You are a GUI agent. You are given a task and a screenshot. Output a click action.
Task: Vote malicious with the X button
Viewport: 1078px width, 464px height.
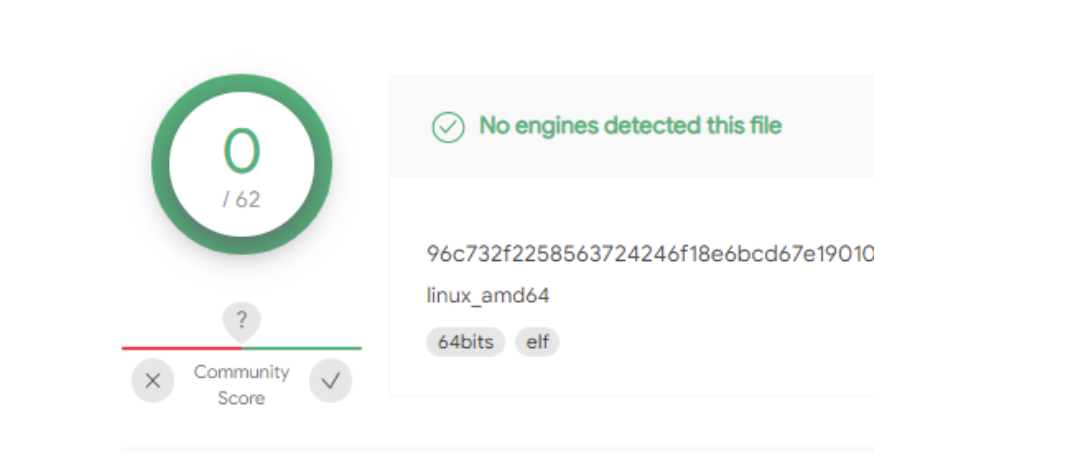pyautogui.click(x=152, y=381)
